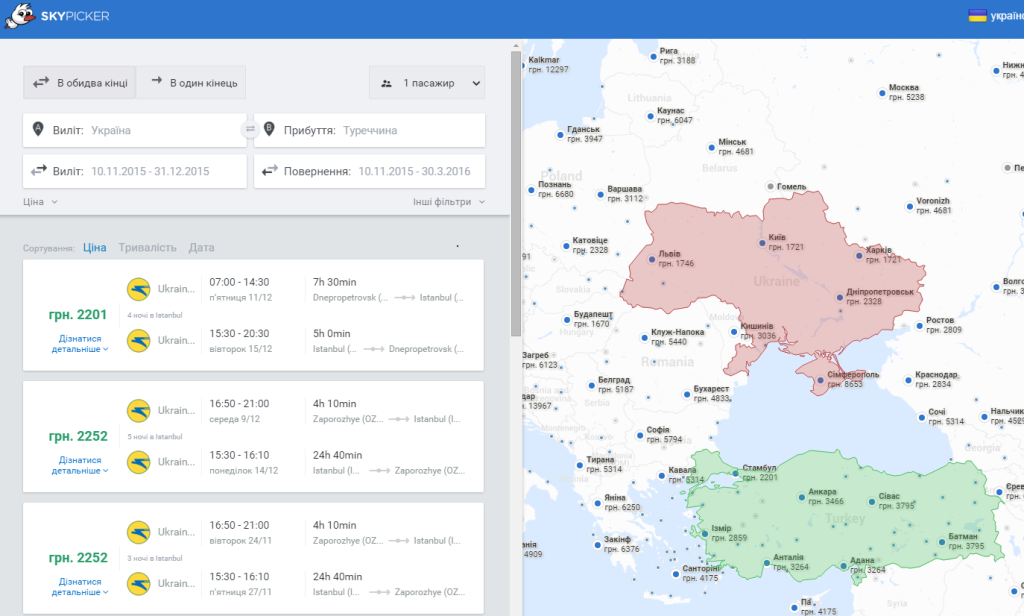
Task: Click the Батман map marker
Action: 942,542
